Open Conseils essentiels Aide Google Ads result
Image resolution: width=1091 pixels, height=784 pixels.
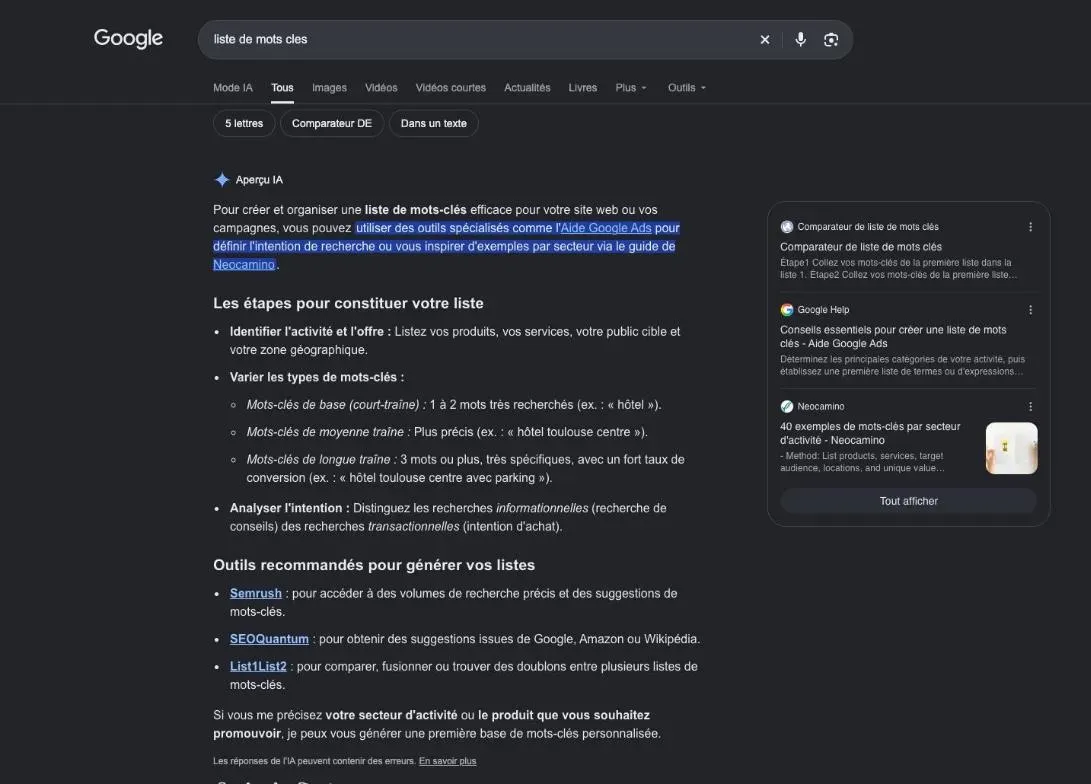pyautogui.click(x=893, y=337)
